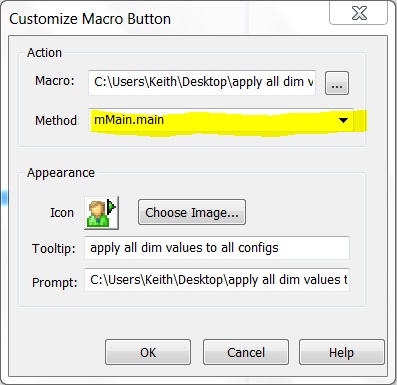Focus the Macro path input field
The image size is (397, 385).
pyautogui.click(x=202, y=82)
